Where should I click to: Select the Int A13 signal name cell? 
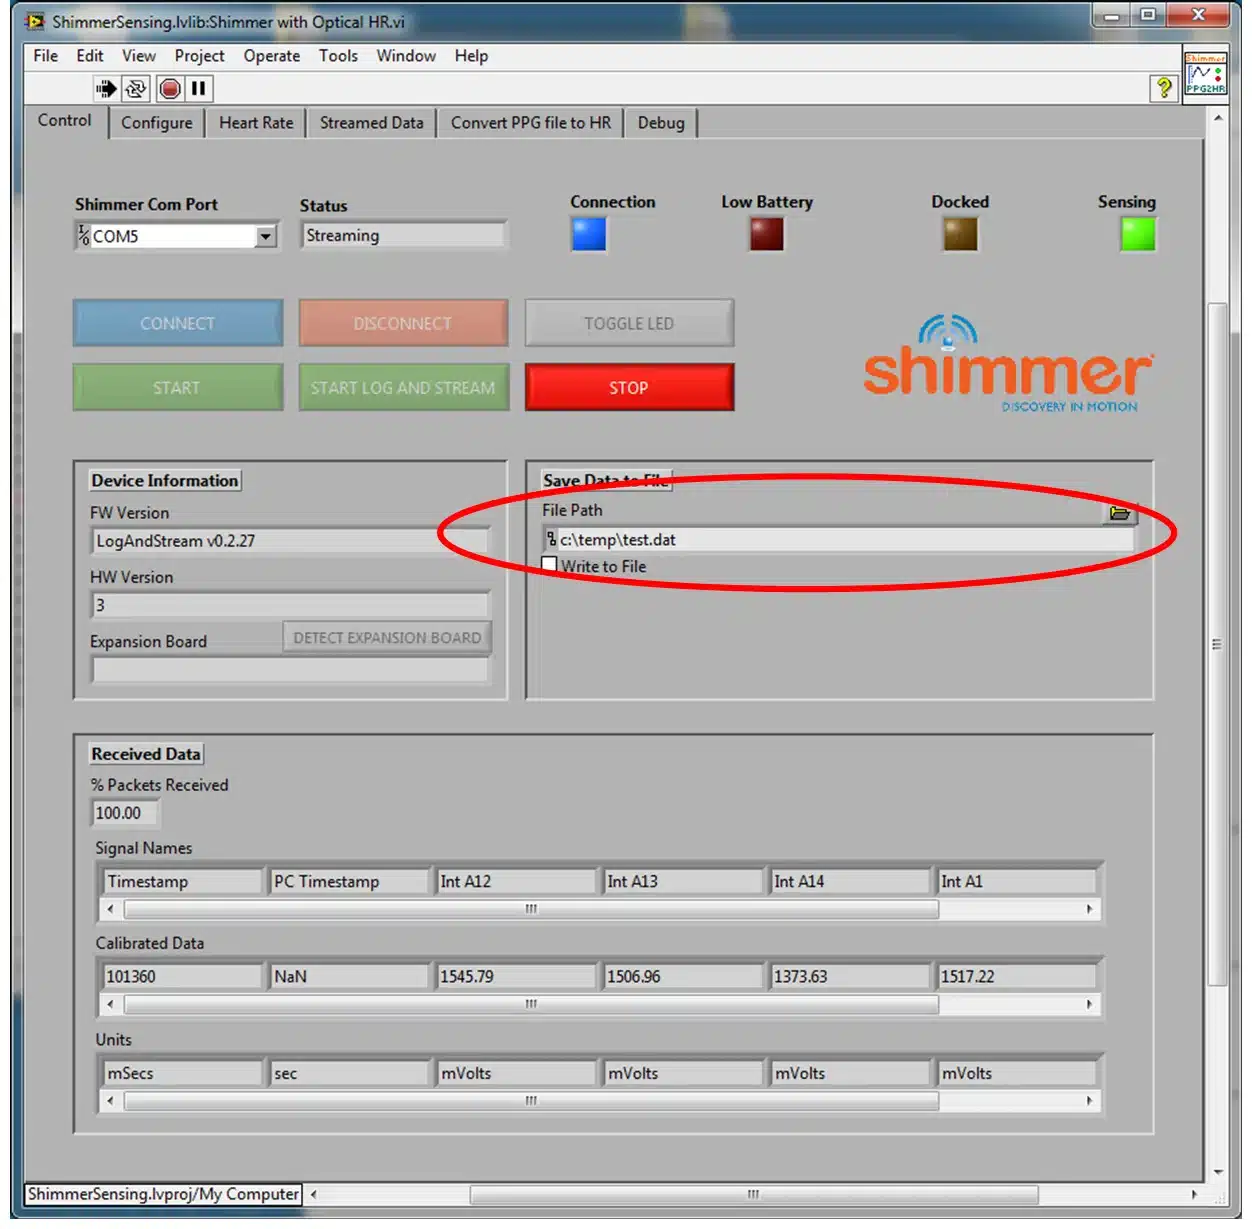(x=683, y=881)
